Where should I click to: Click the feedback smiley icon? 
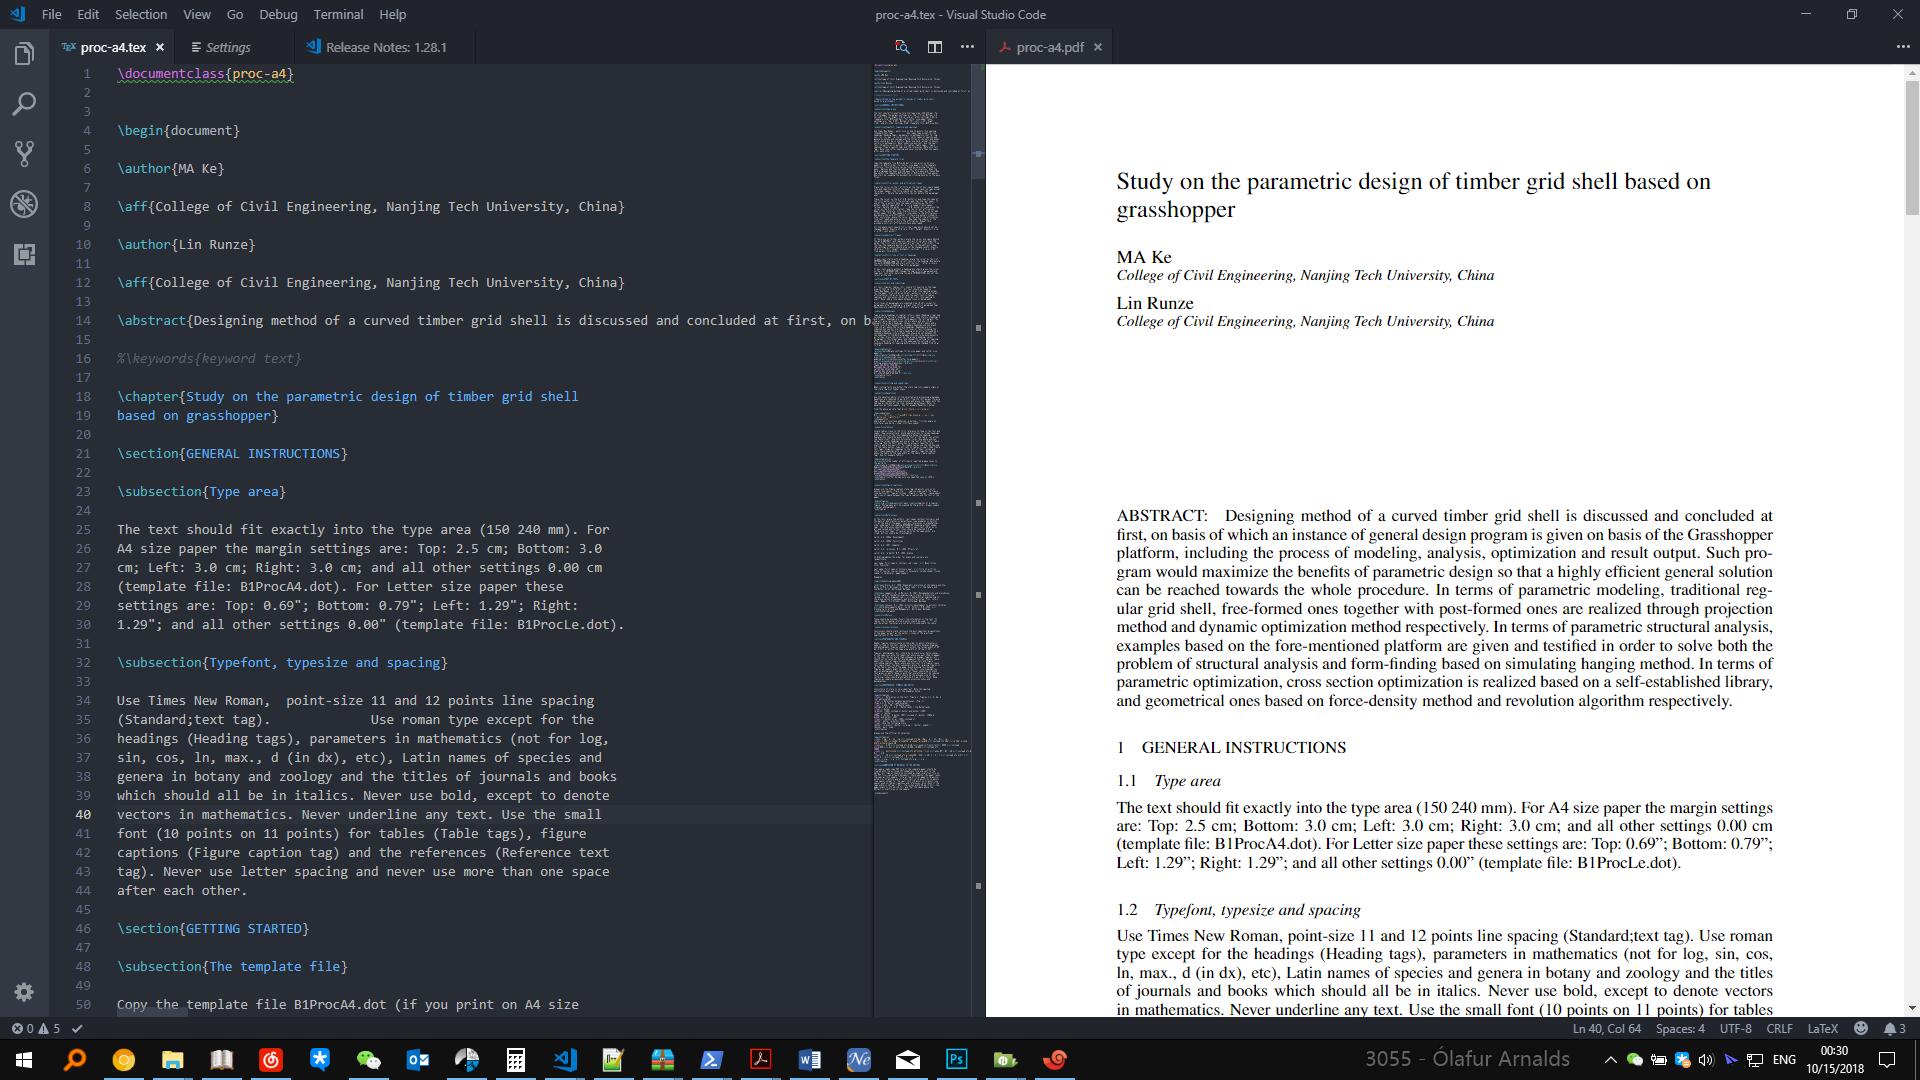click(1861, 1028)
